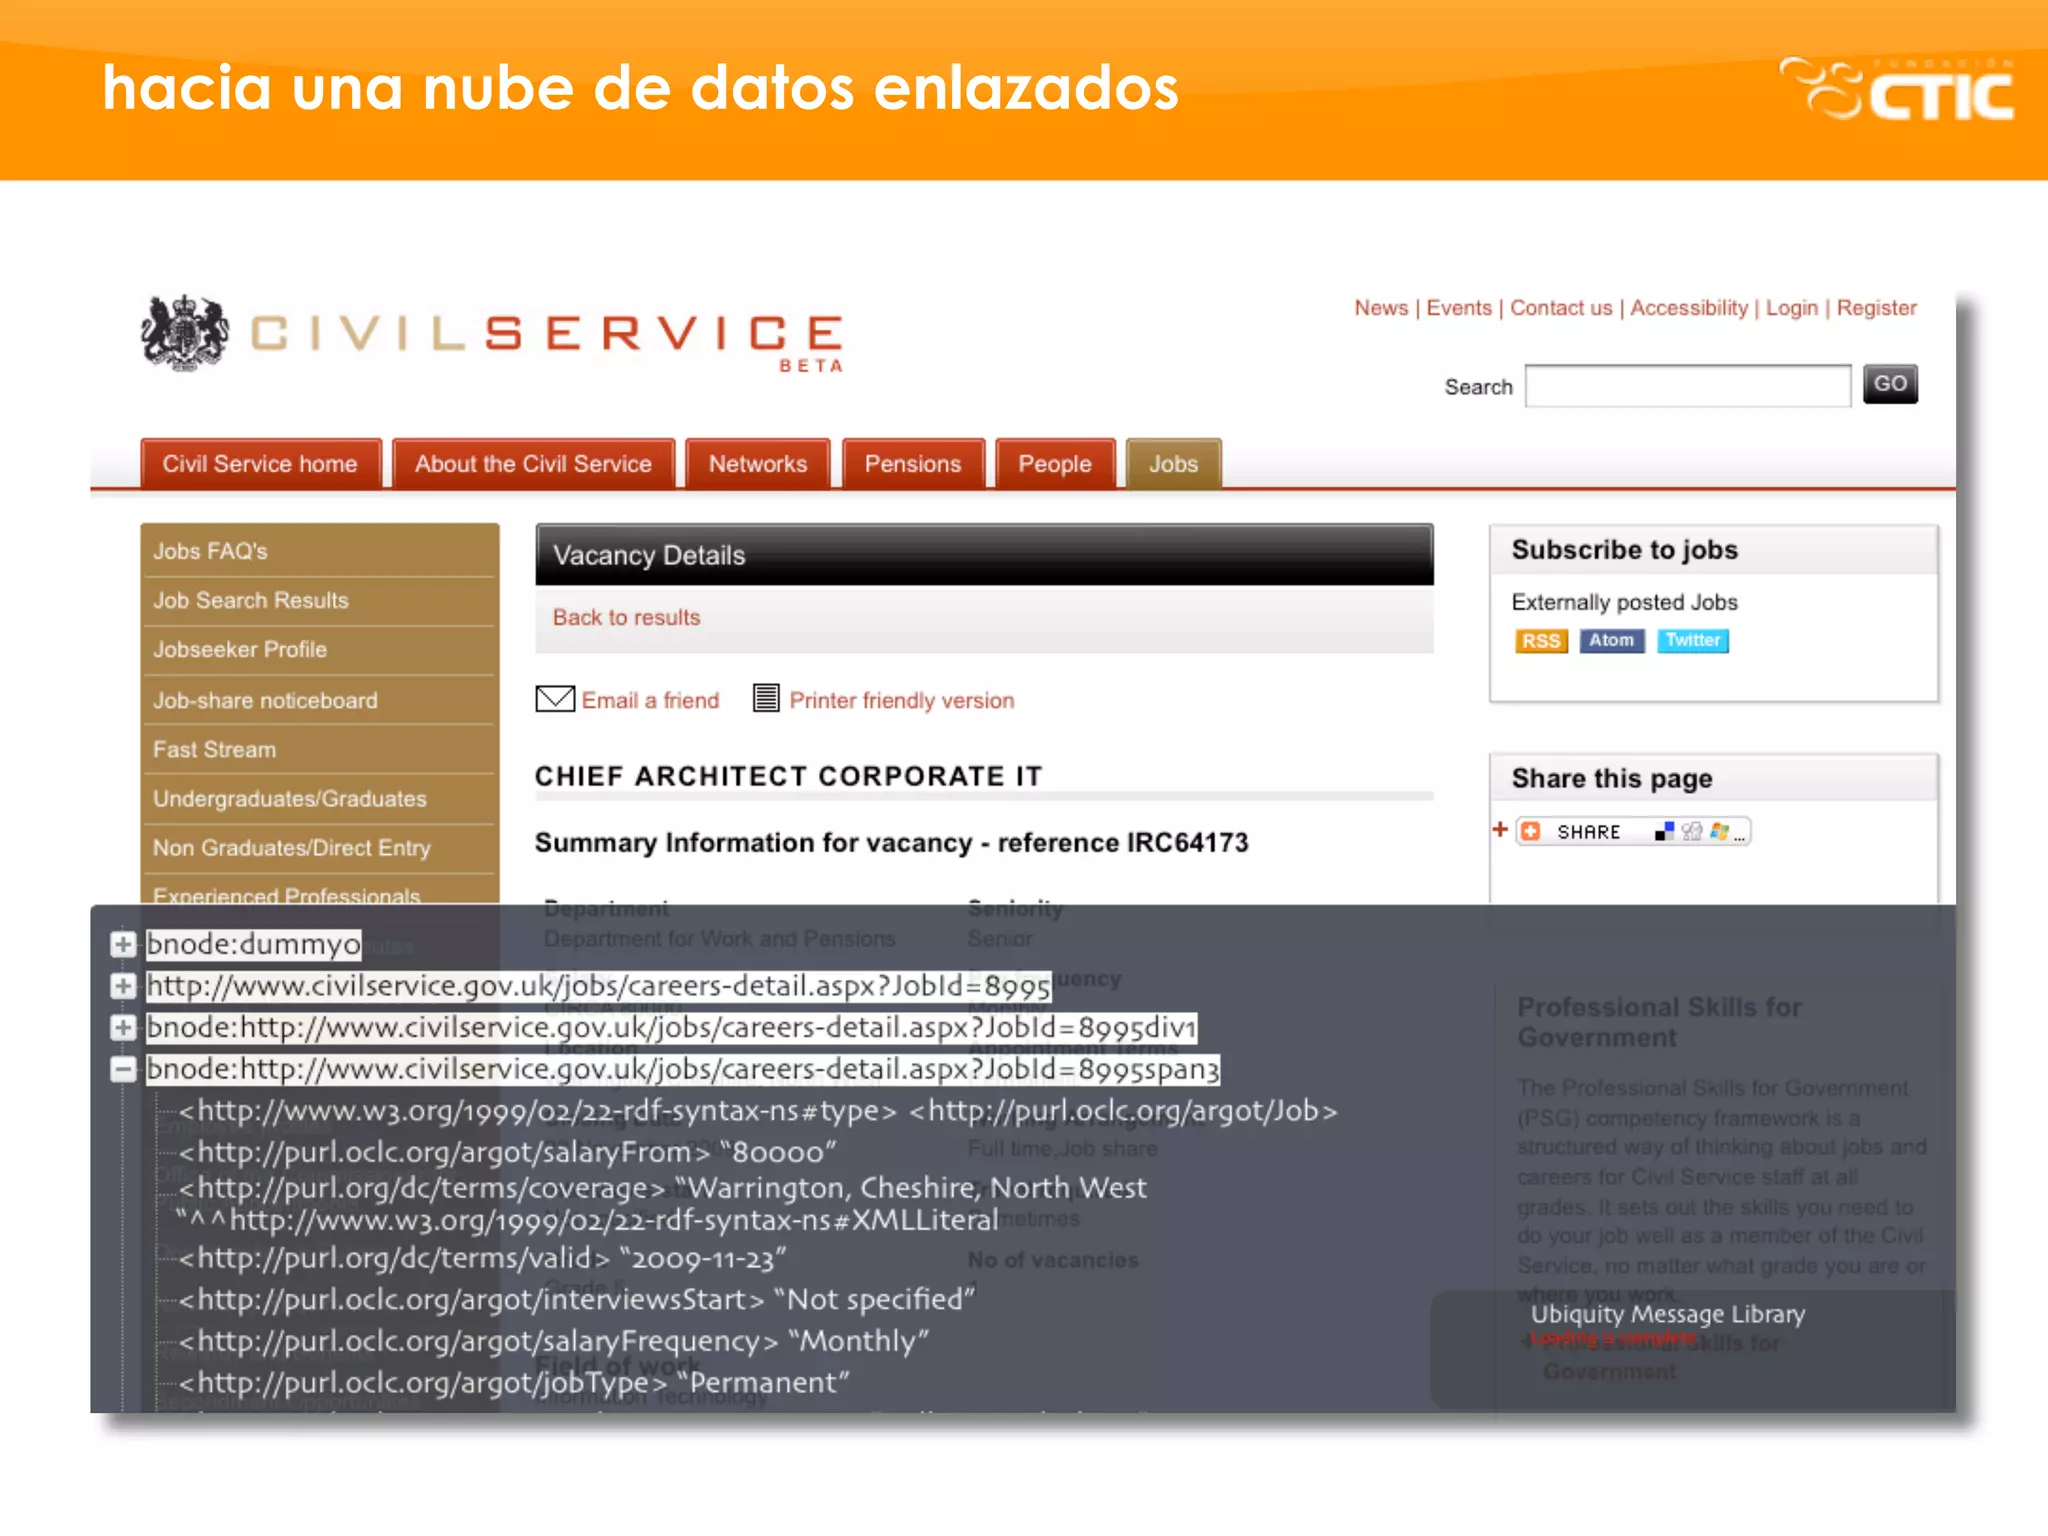The width and height of the screenshot is (2048, 1536).
Task: Open the Accessibility link
Action: (1689, 308)
